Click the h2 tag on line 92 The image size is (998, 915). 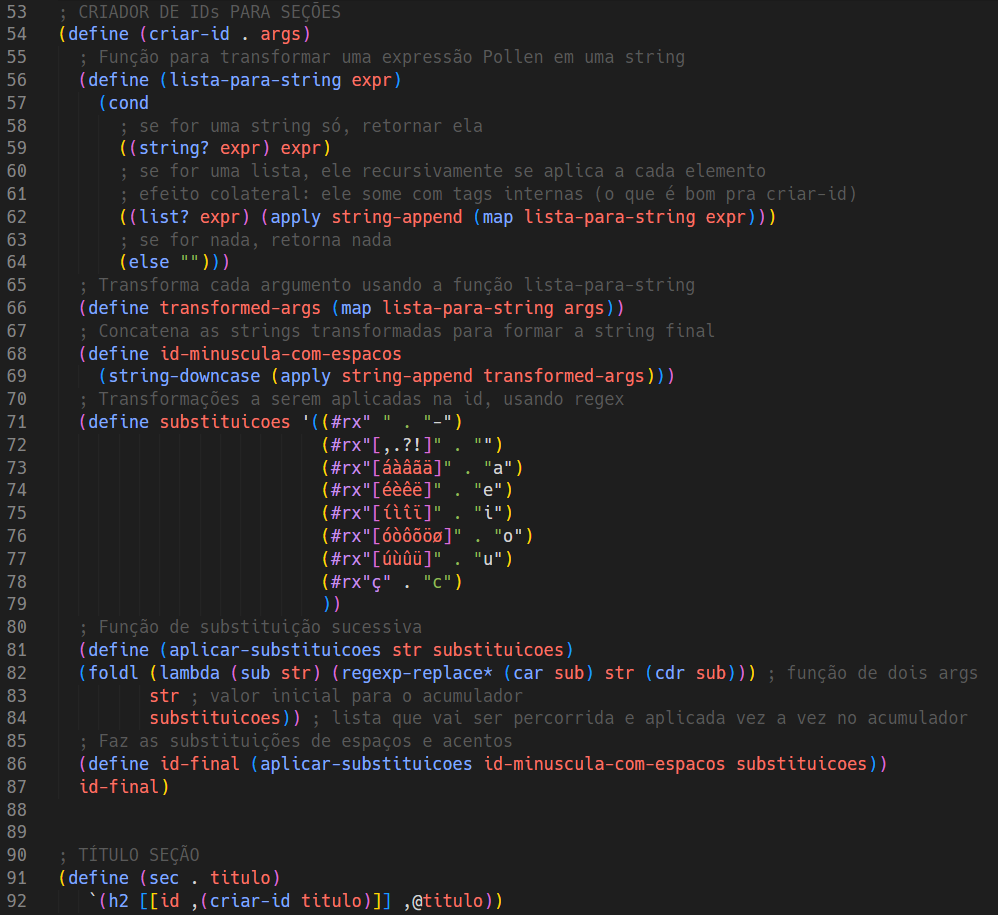pyautogui.click(x=119, y=901)
